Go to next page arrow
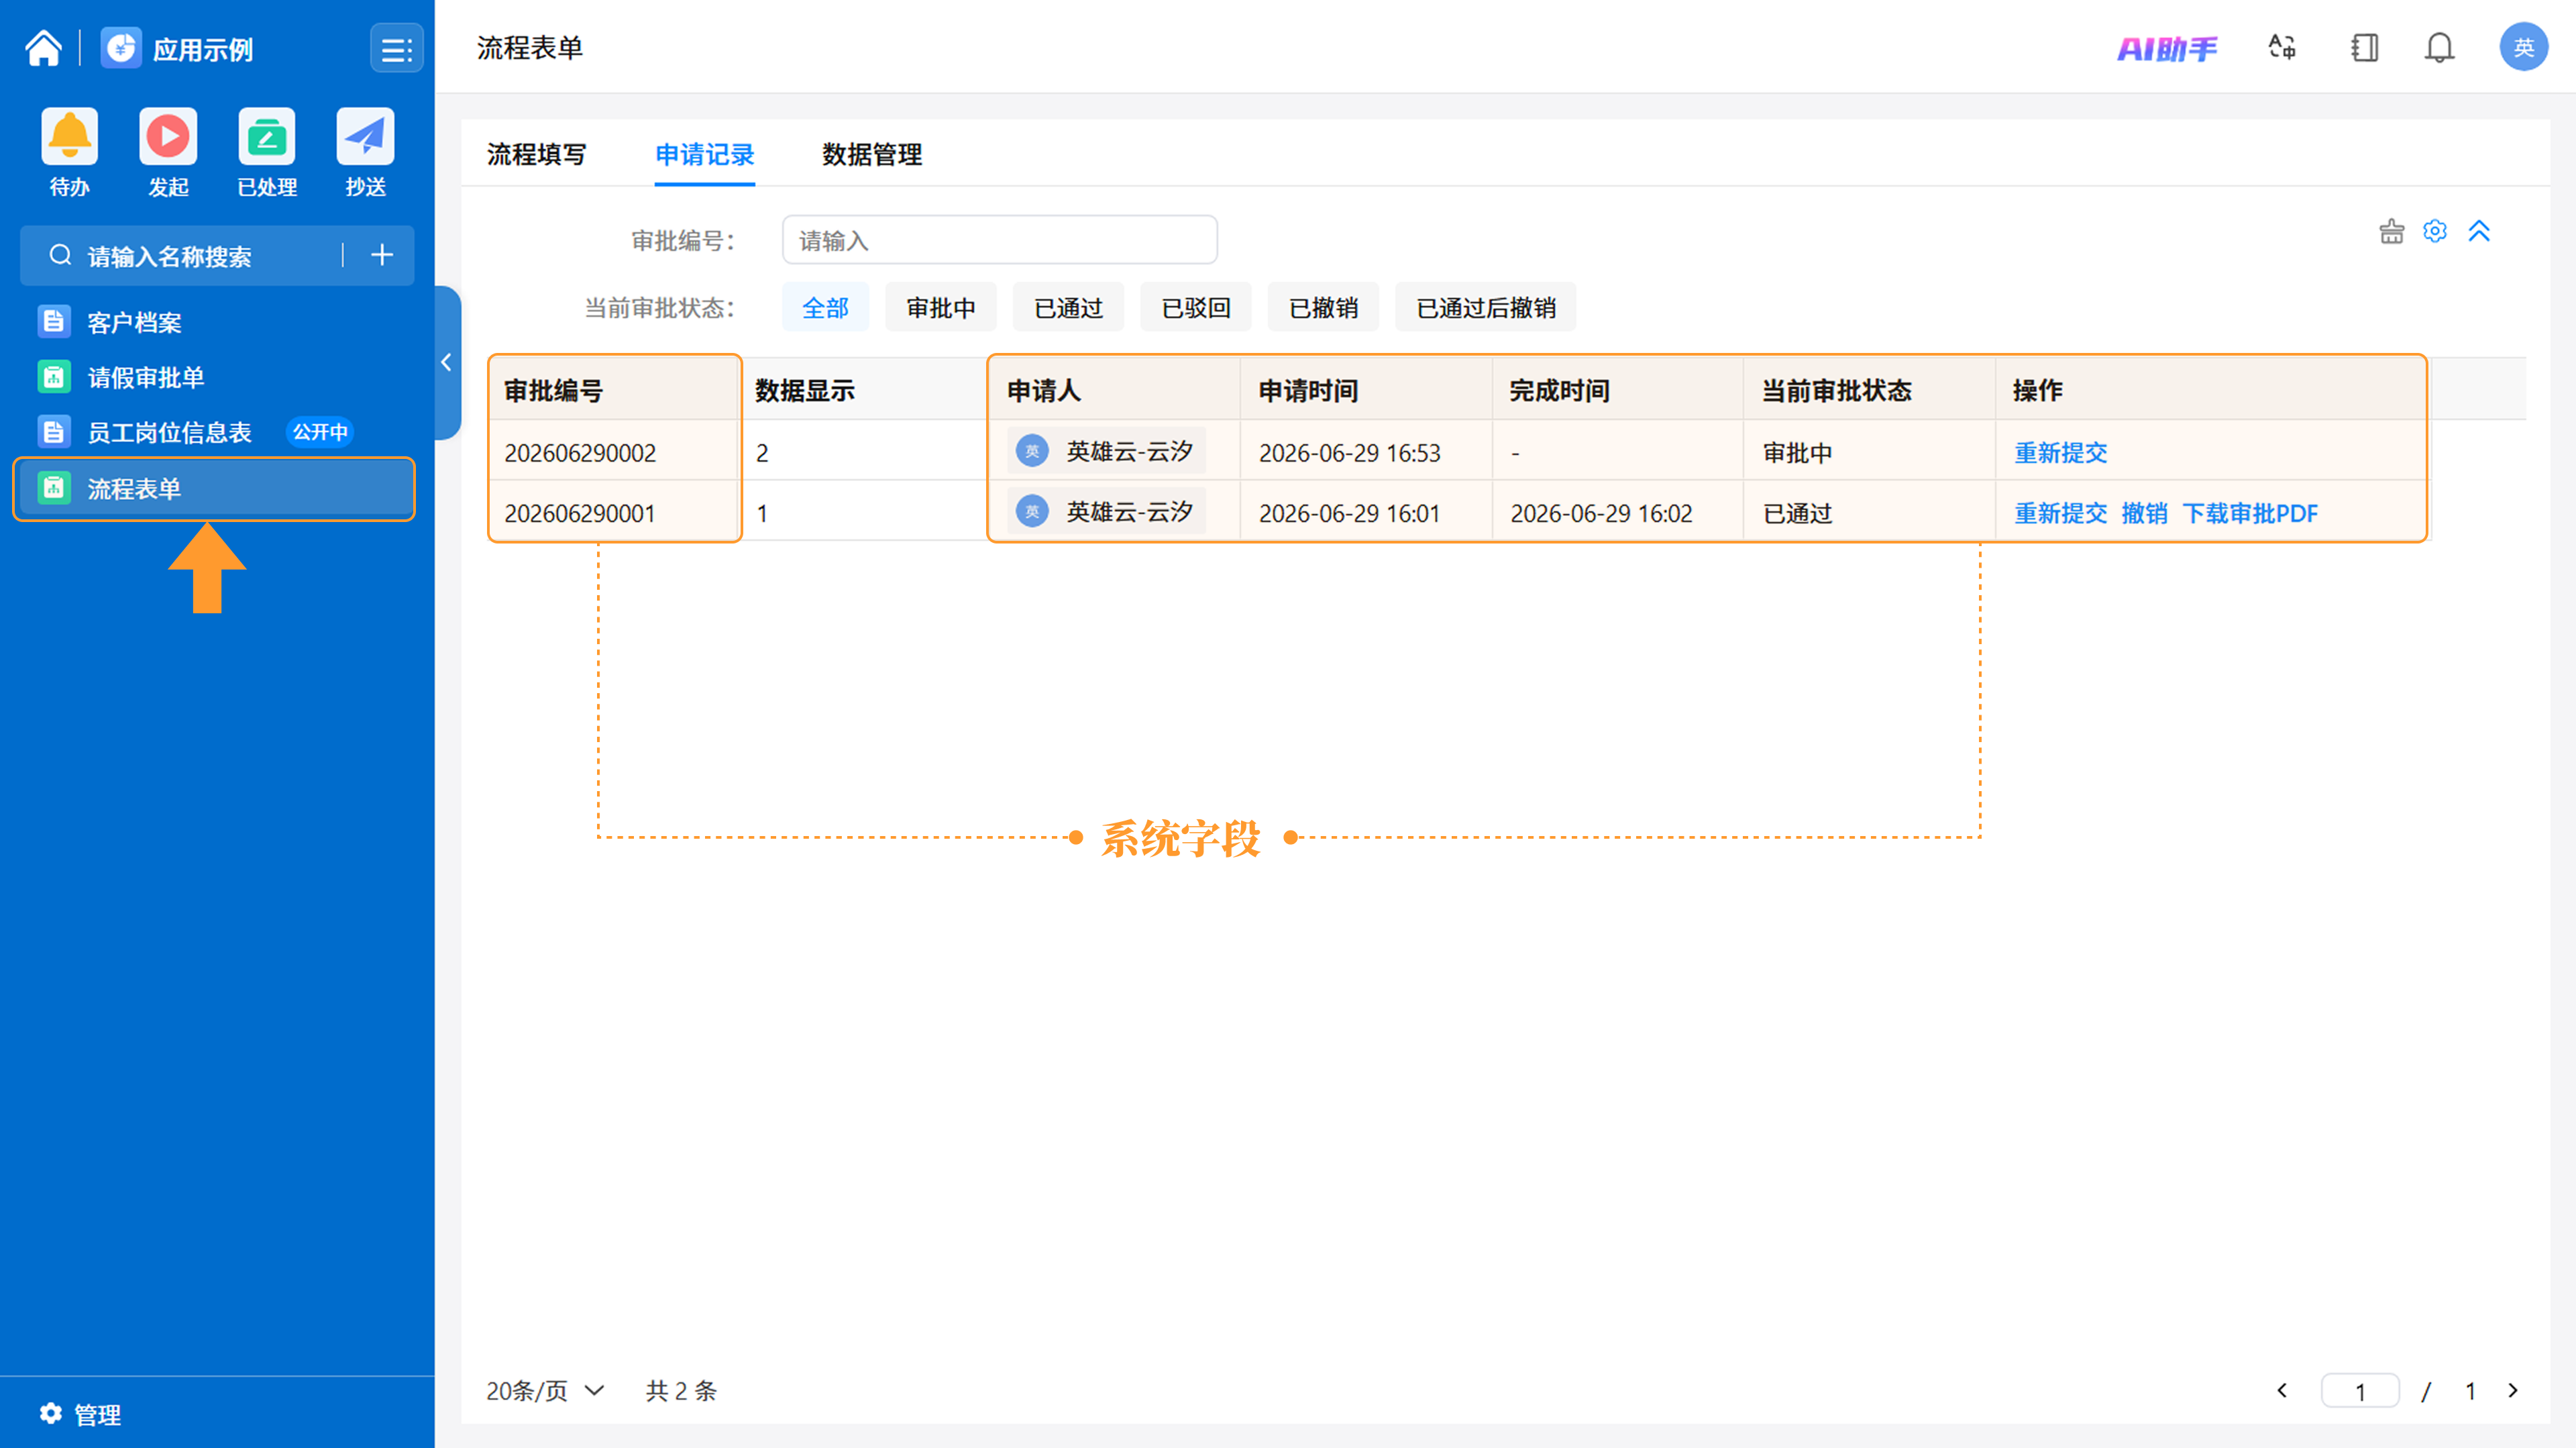 click(2513, 1390)
